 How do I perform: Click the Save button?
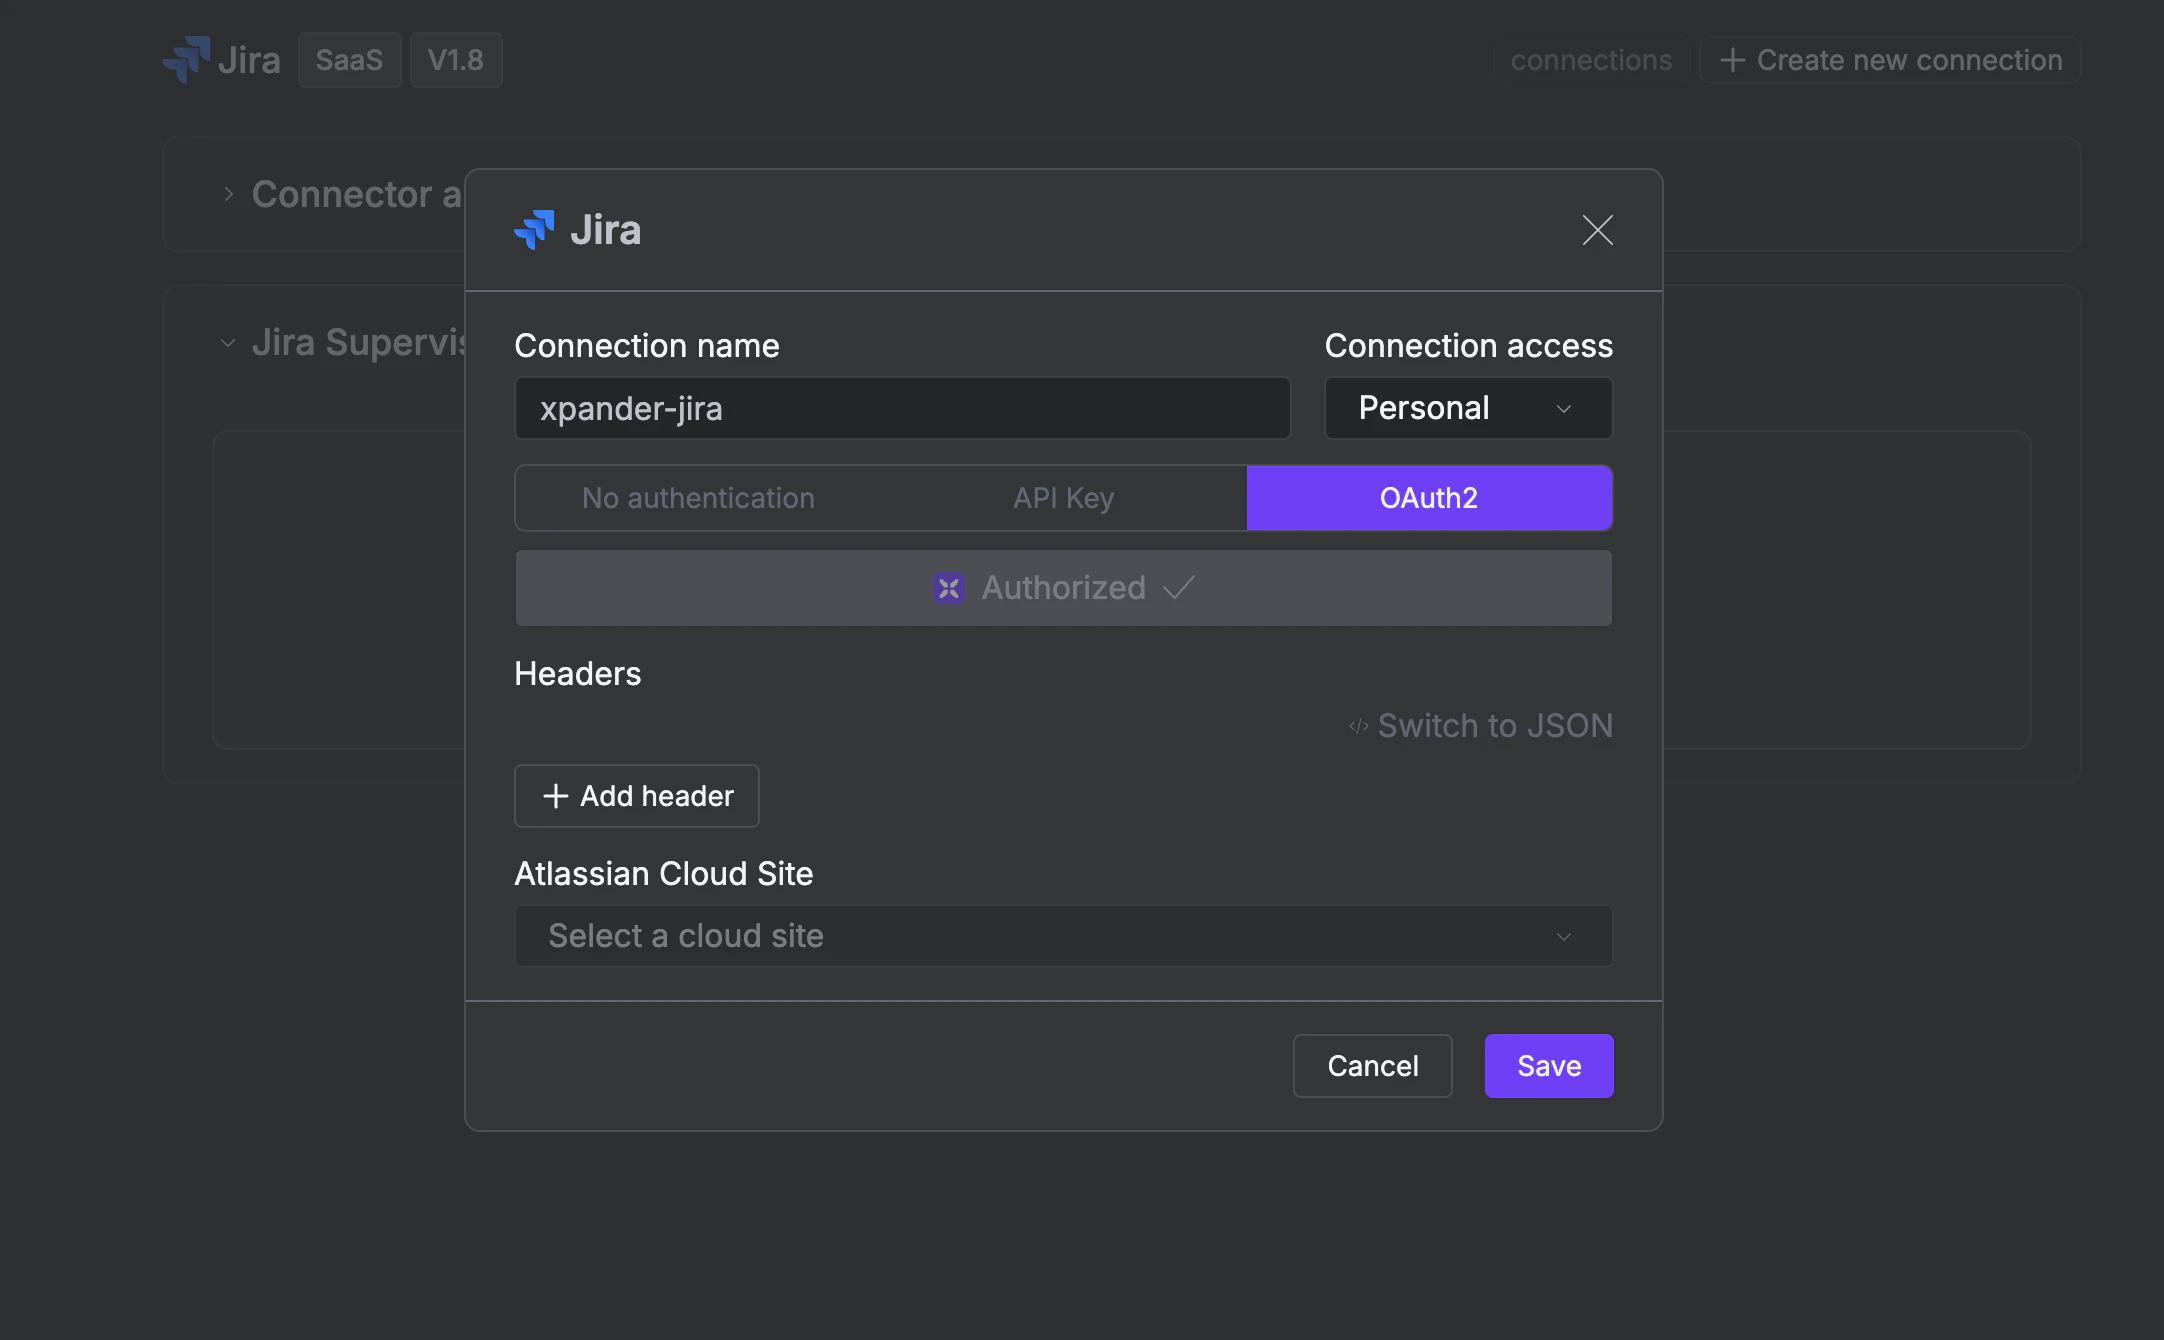(1548, 1066)
